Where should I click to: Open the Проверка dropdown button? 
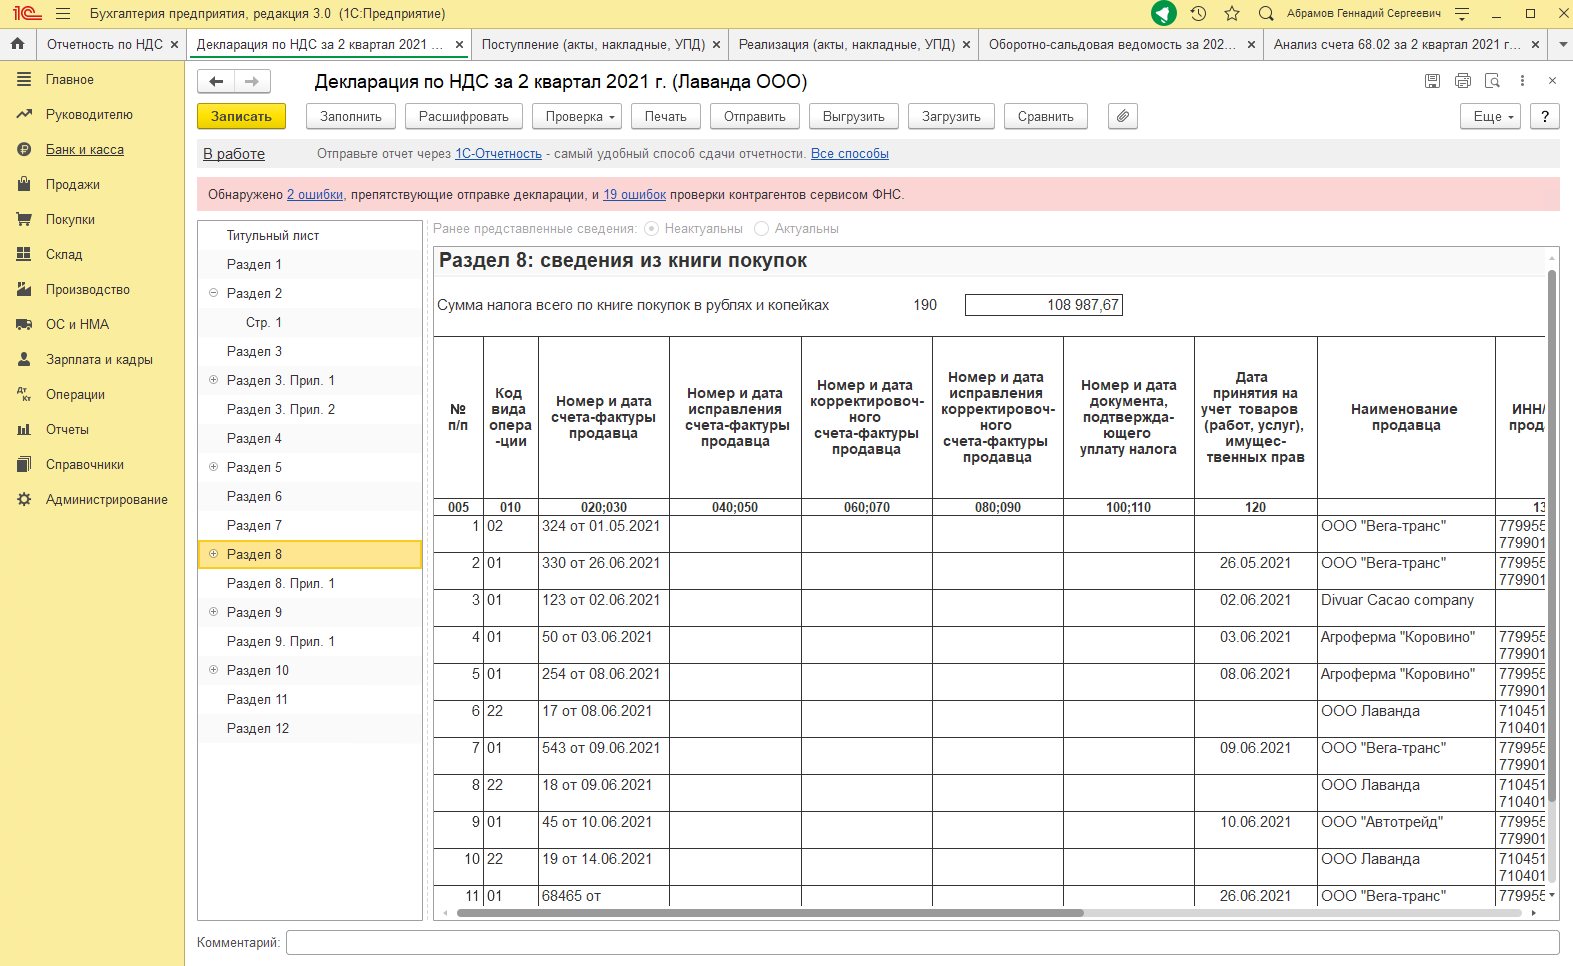[x=577, y=117]
